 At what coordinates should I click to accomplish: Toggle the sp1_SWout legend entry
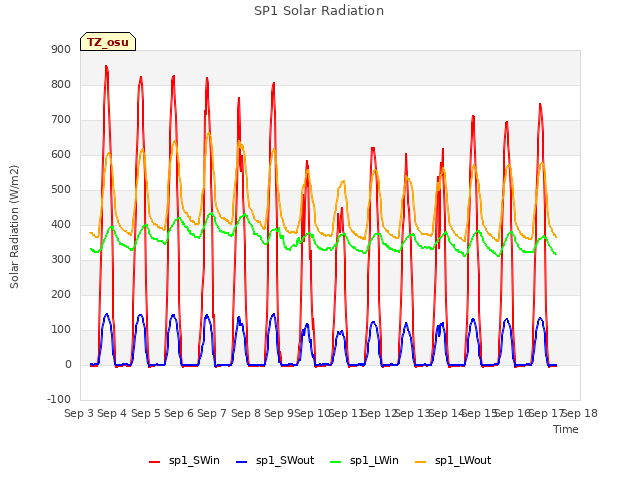[276, 461]
